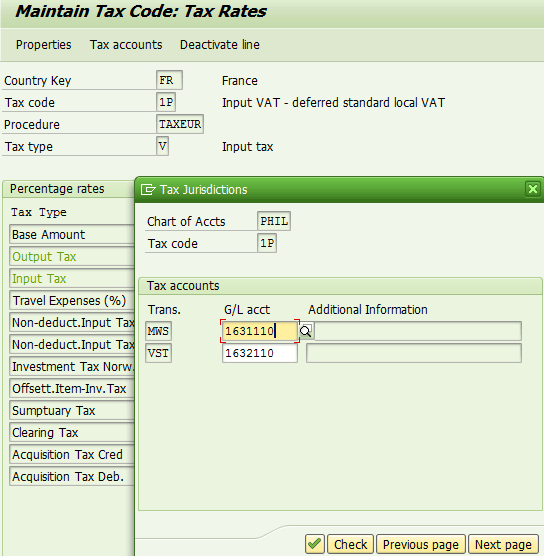Open the Properties toolbar item
The width and height of the screenshot is (544, 556).
pyautogui.click(x=44, y=45)
